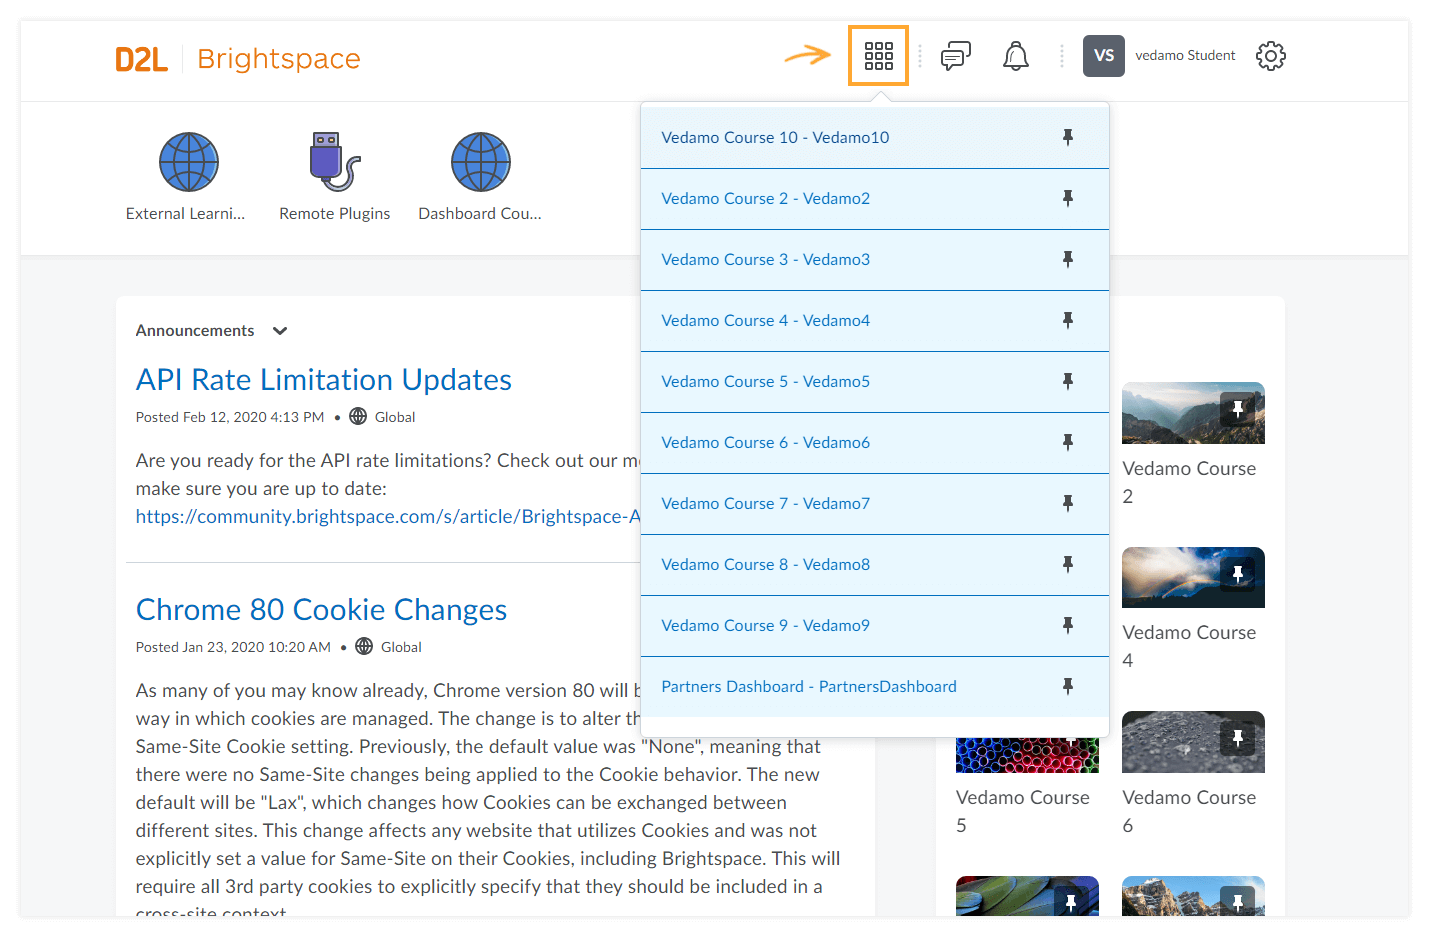The image size is (1429, 937).
Task: Click the D2L Brightspace logo
Action: click(x=238, y=59)
